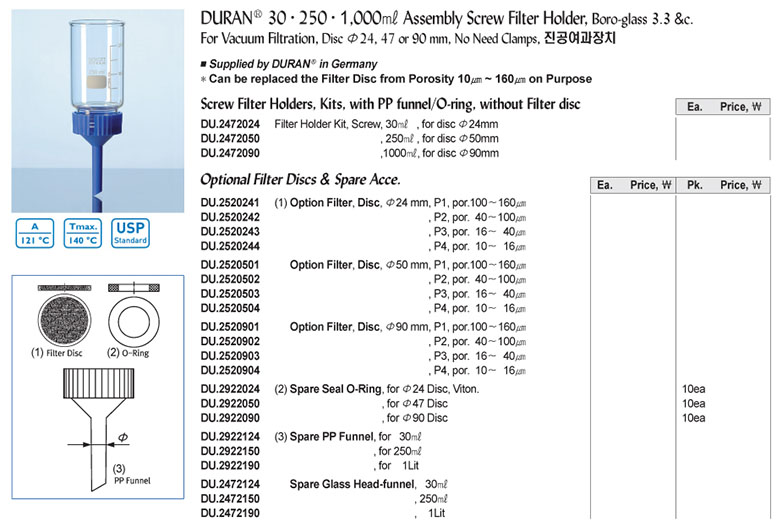The height and width of the screenshot is (528, 782).
Task: Select catalog number DU.2520904
Action: coord(230,370)
